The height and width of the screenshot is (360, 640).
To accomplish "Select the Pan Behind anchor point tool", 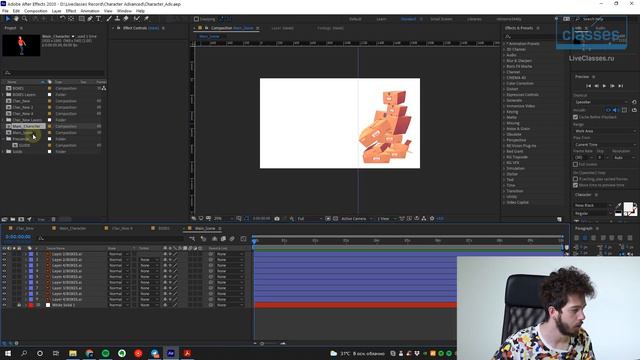I will tap(71, 19).
